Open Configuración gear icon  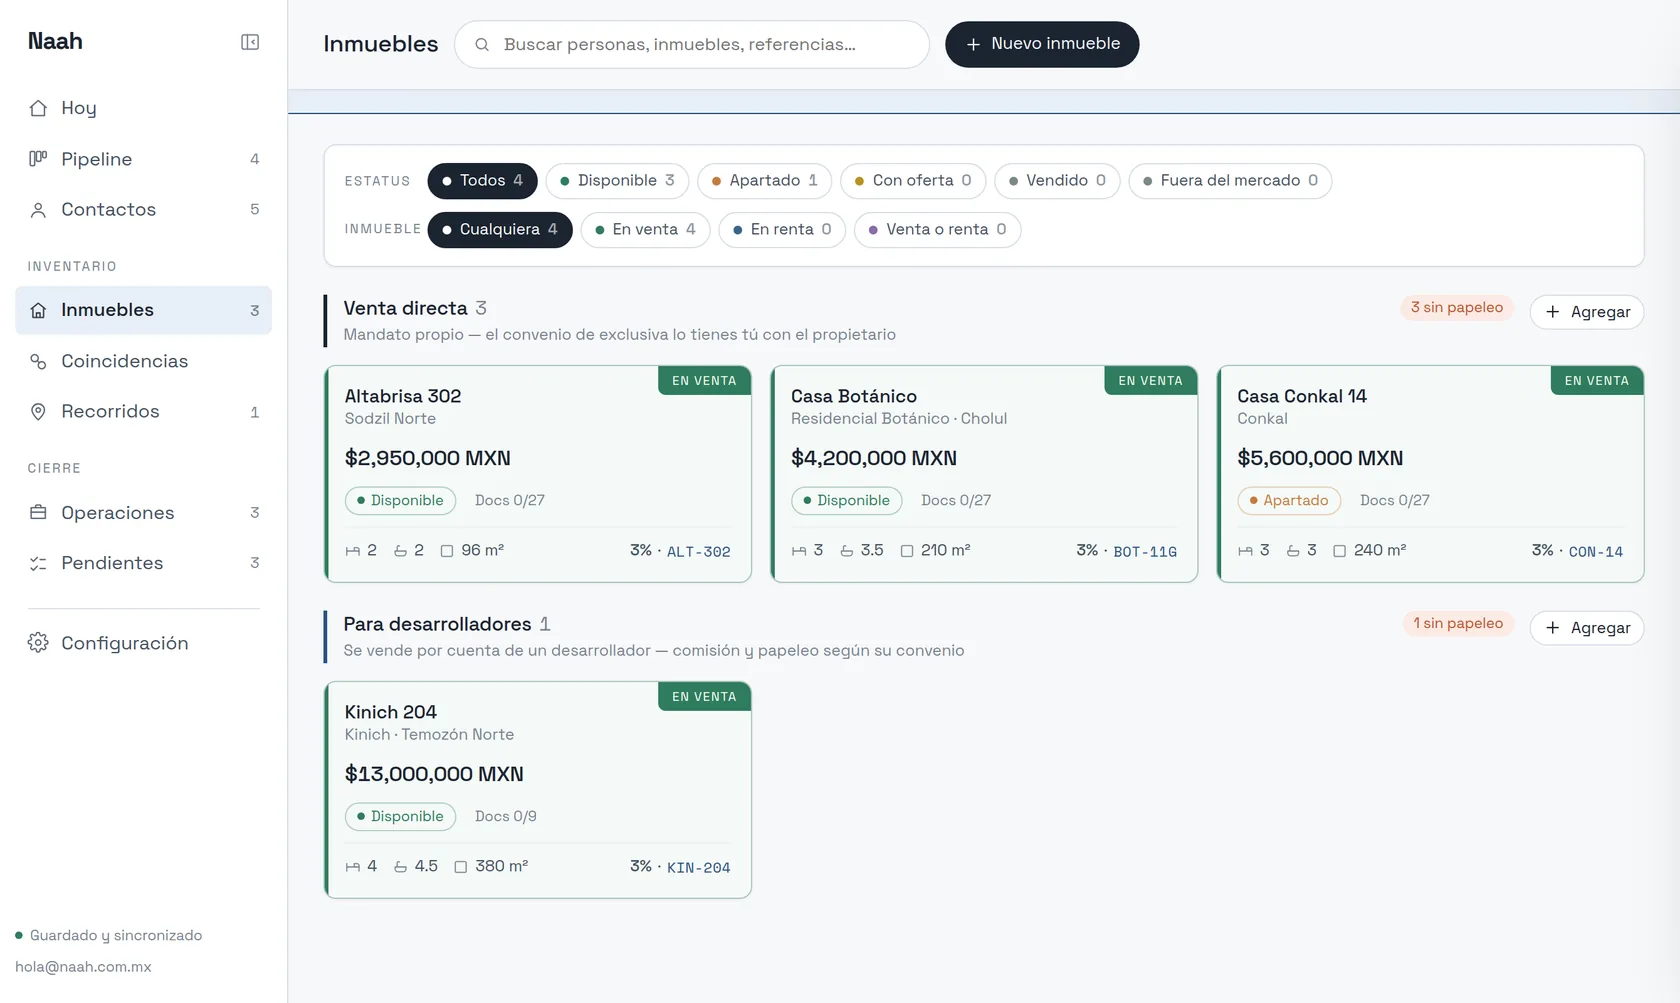click(x=38, y=643)
